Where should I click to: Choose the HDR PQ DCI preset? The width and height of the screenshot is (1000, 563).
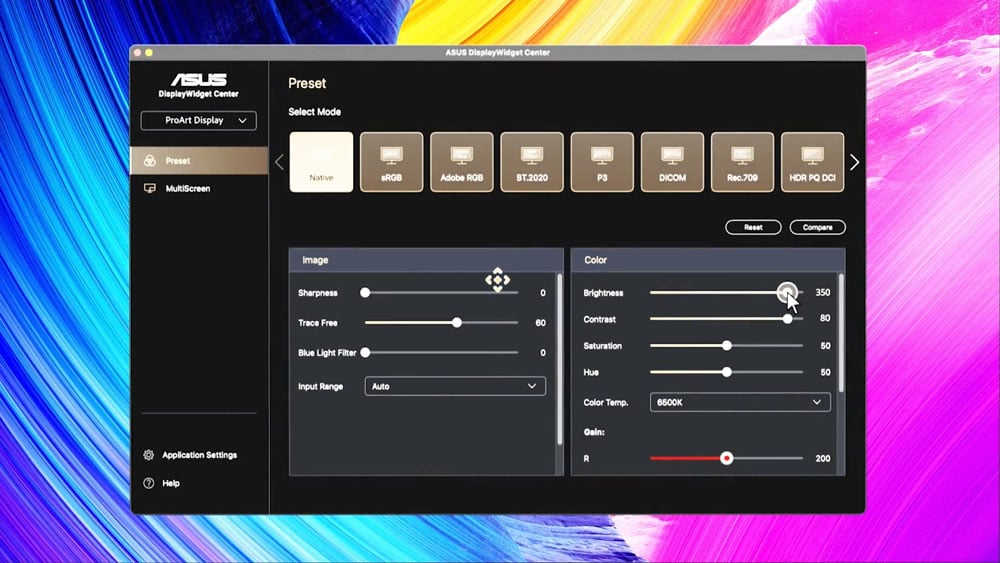coord(812,162)
